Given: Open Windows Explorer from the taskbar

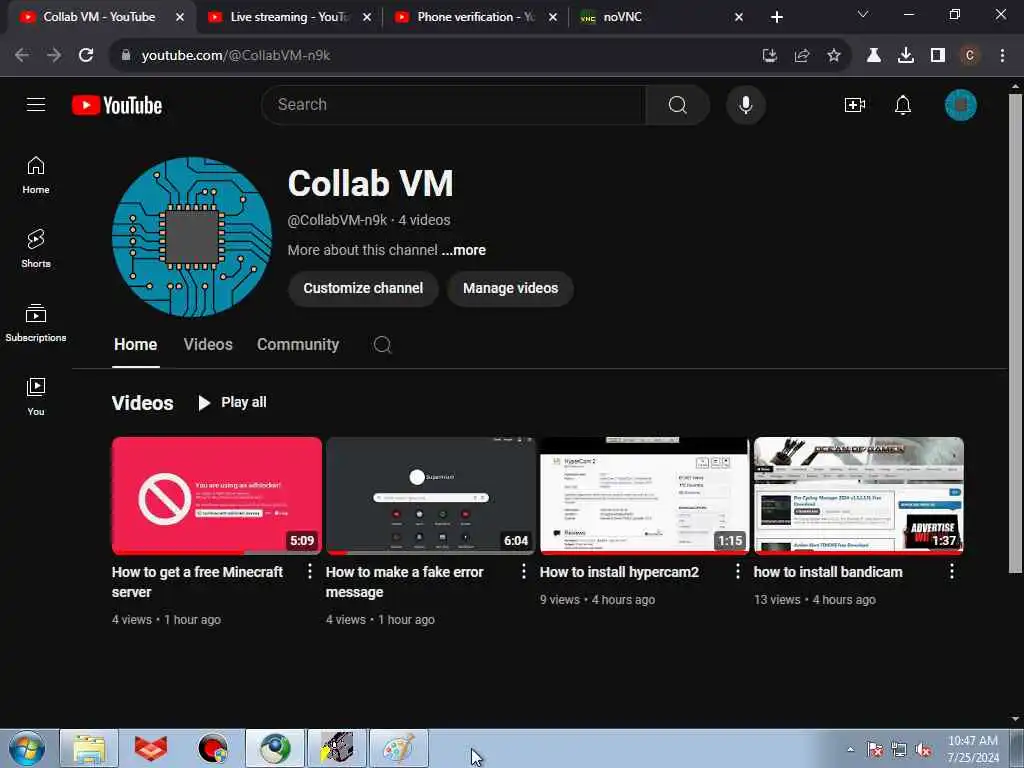Looking at the screenshot, I should click(89, 748).
